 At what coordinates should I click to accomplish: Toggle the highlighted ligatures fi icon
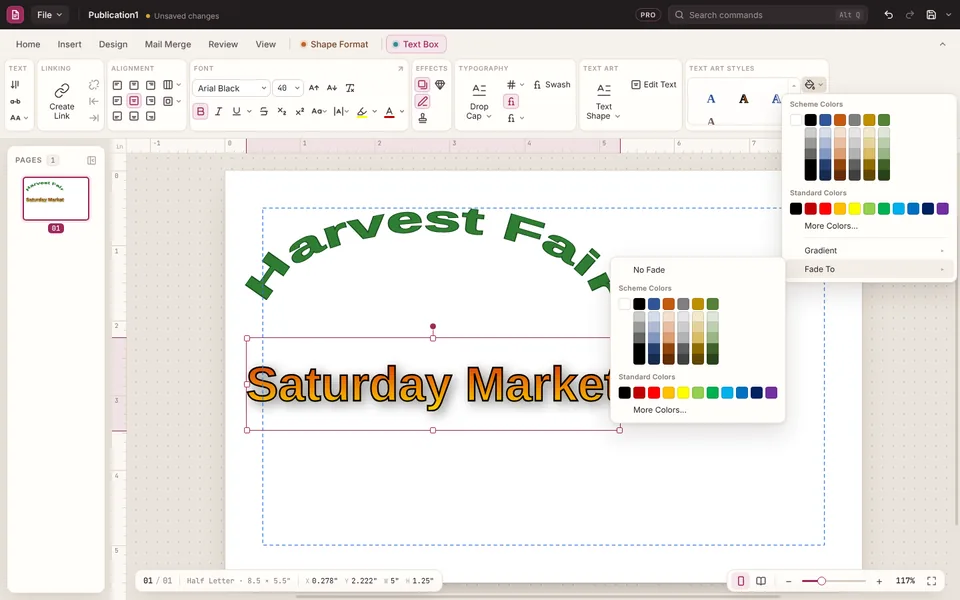pyautogui.click(x=511, y=102)
